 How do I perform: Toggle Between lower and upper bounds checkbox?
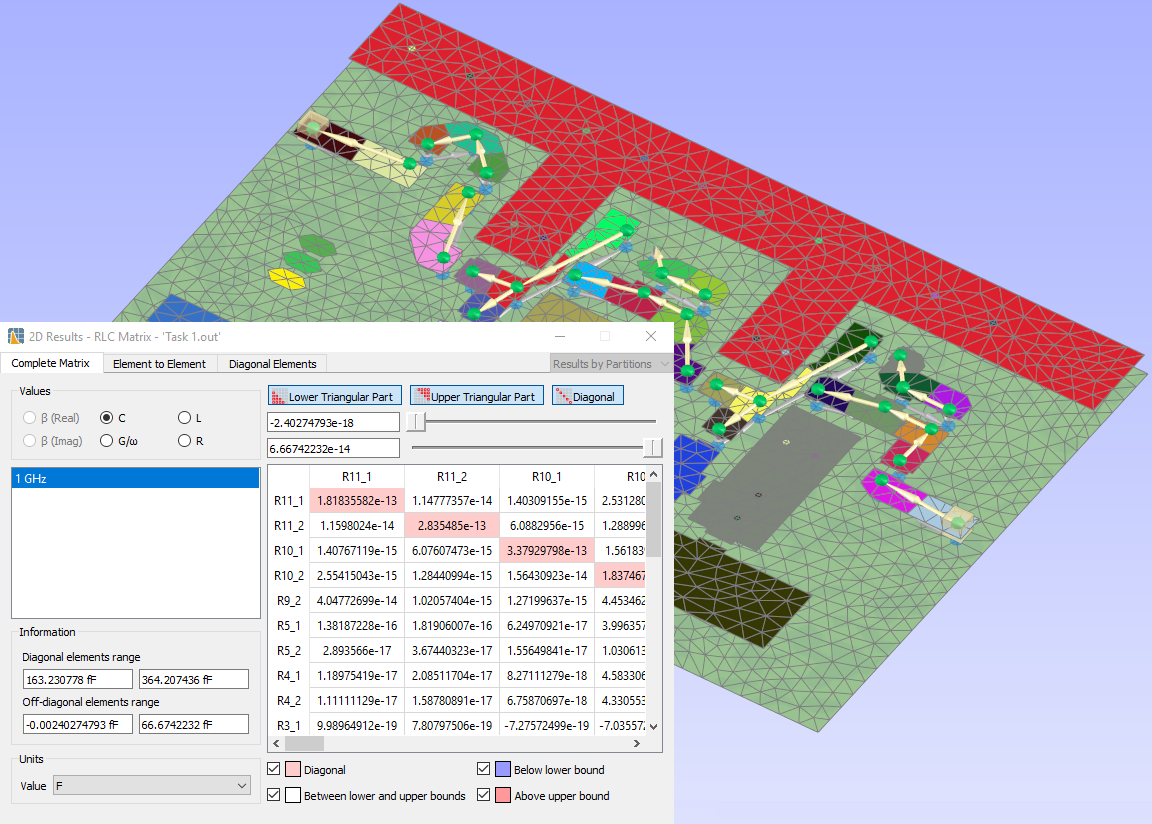pyautogui.click(x=275, y=796)
